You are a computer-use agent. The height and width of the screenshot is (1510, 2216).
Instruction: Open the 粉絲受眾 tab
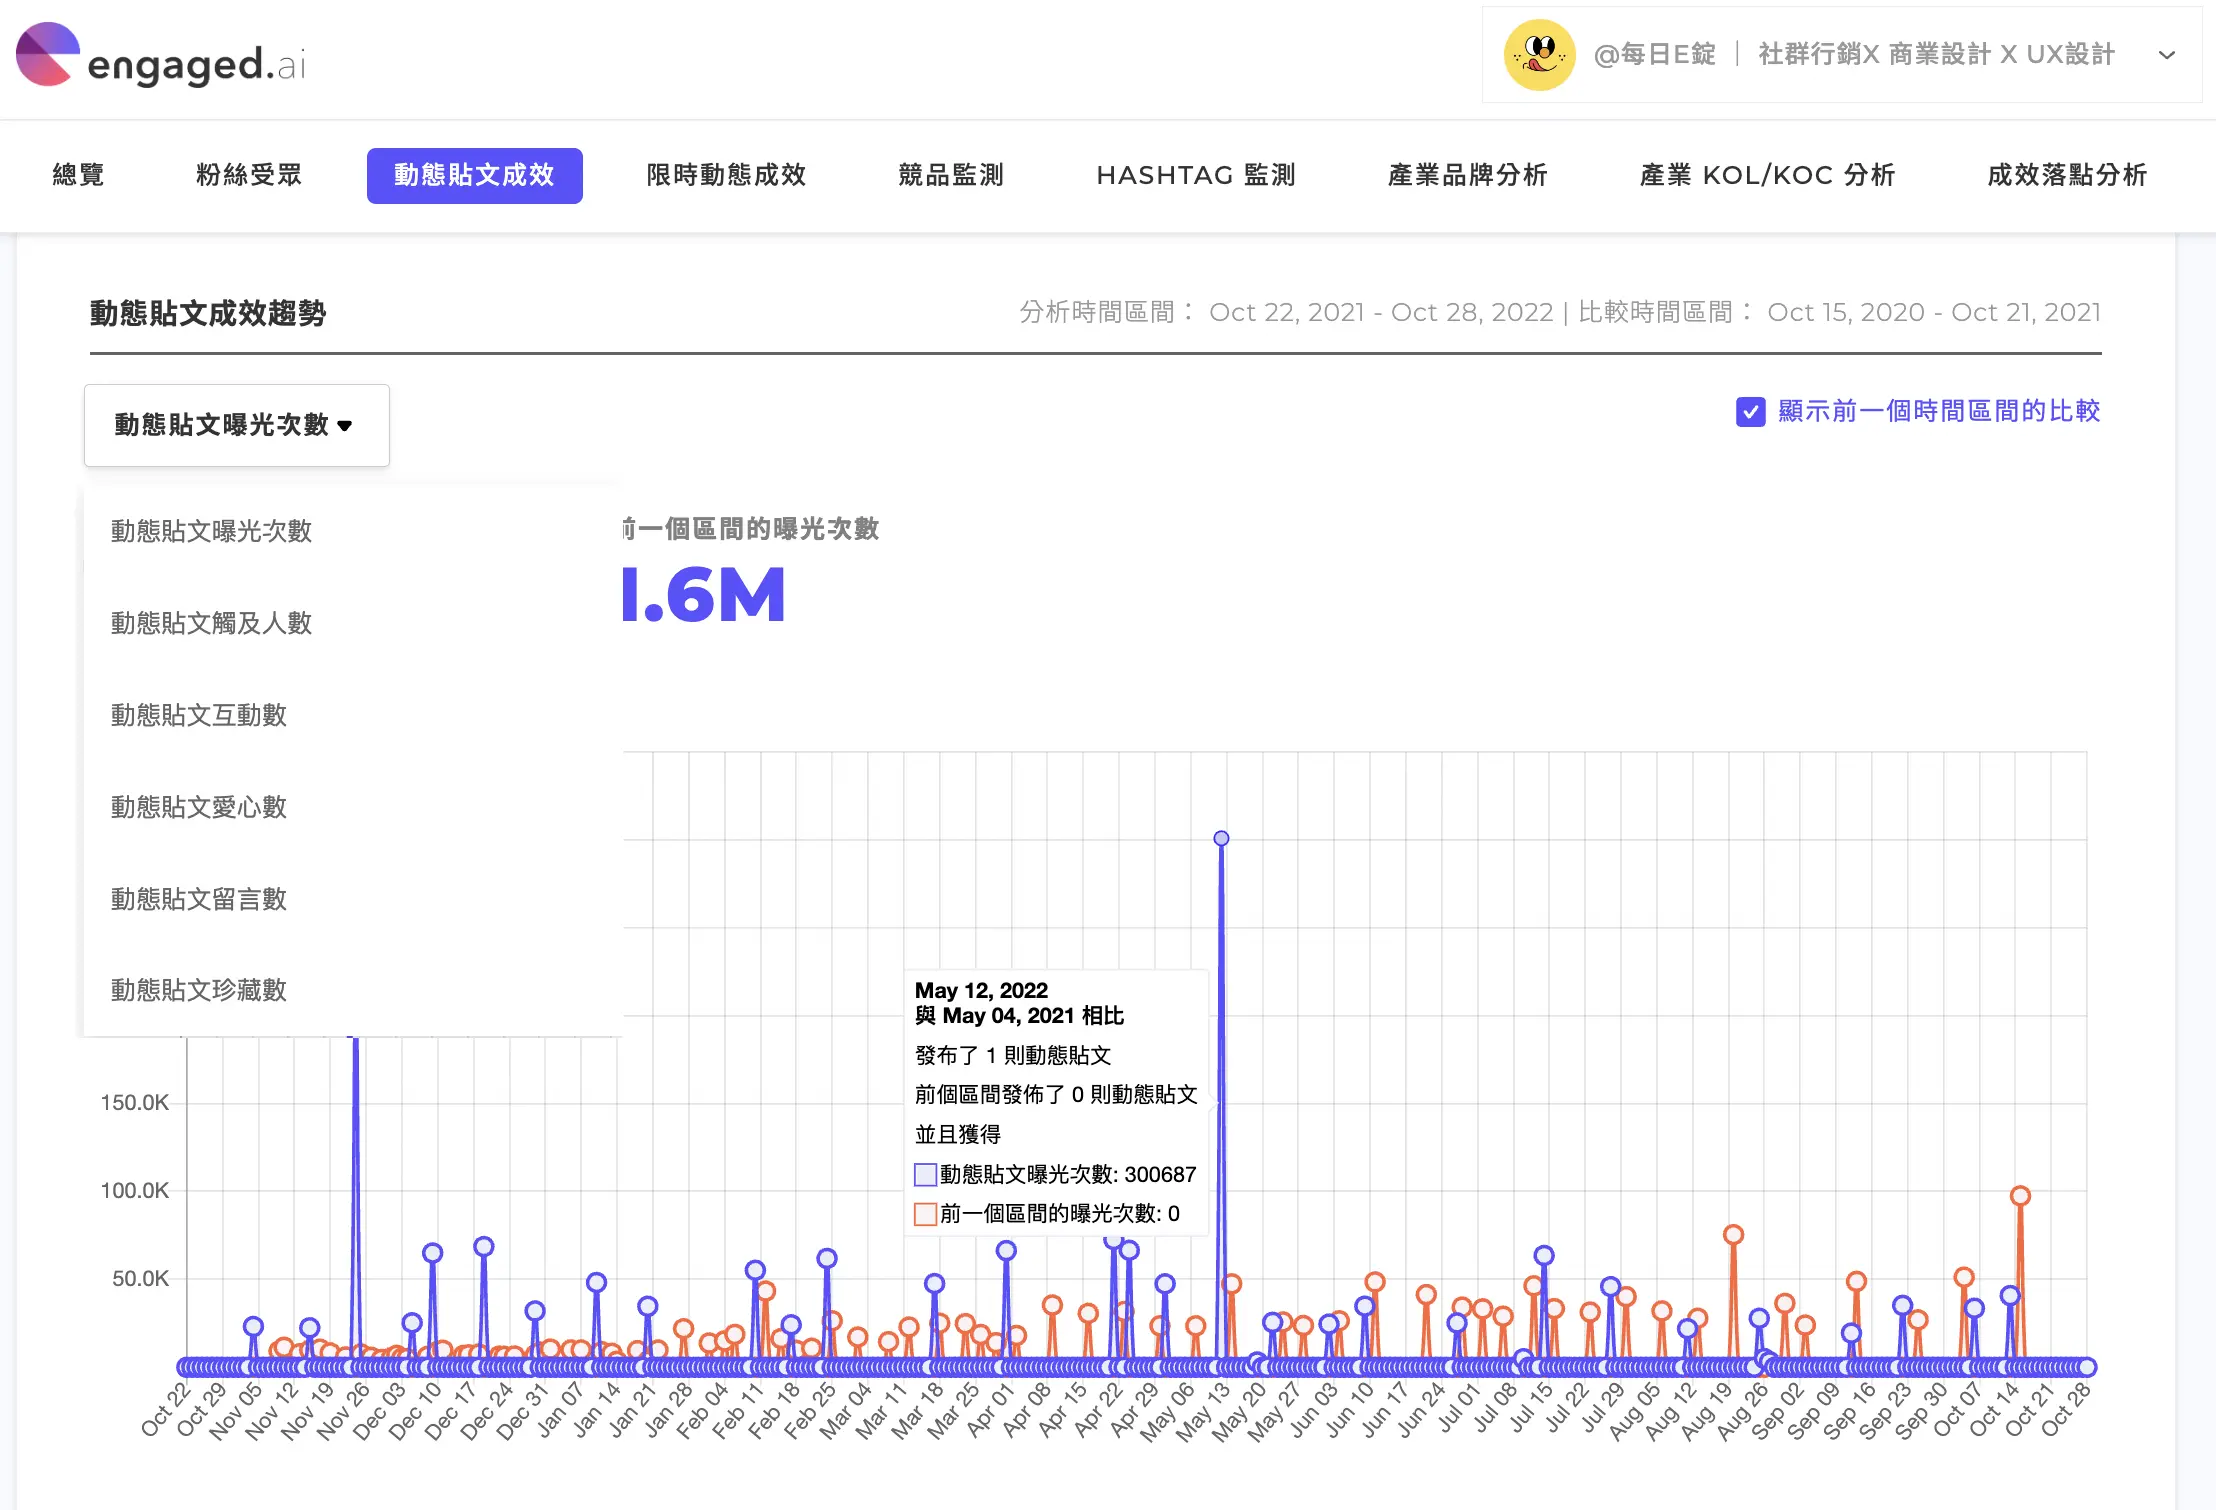coord(248,175)
